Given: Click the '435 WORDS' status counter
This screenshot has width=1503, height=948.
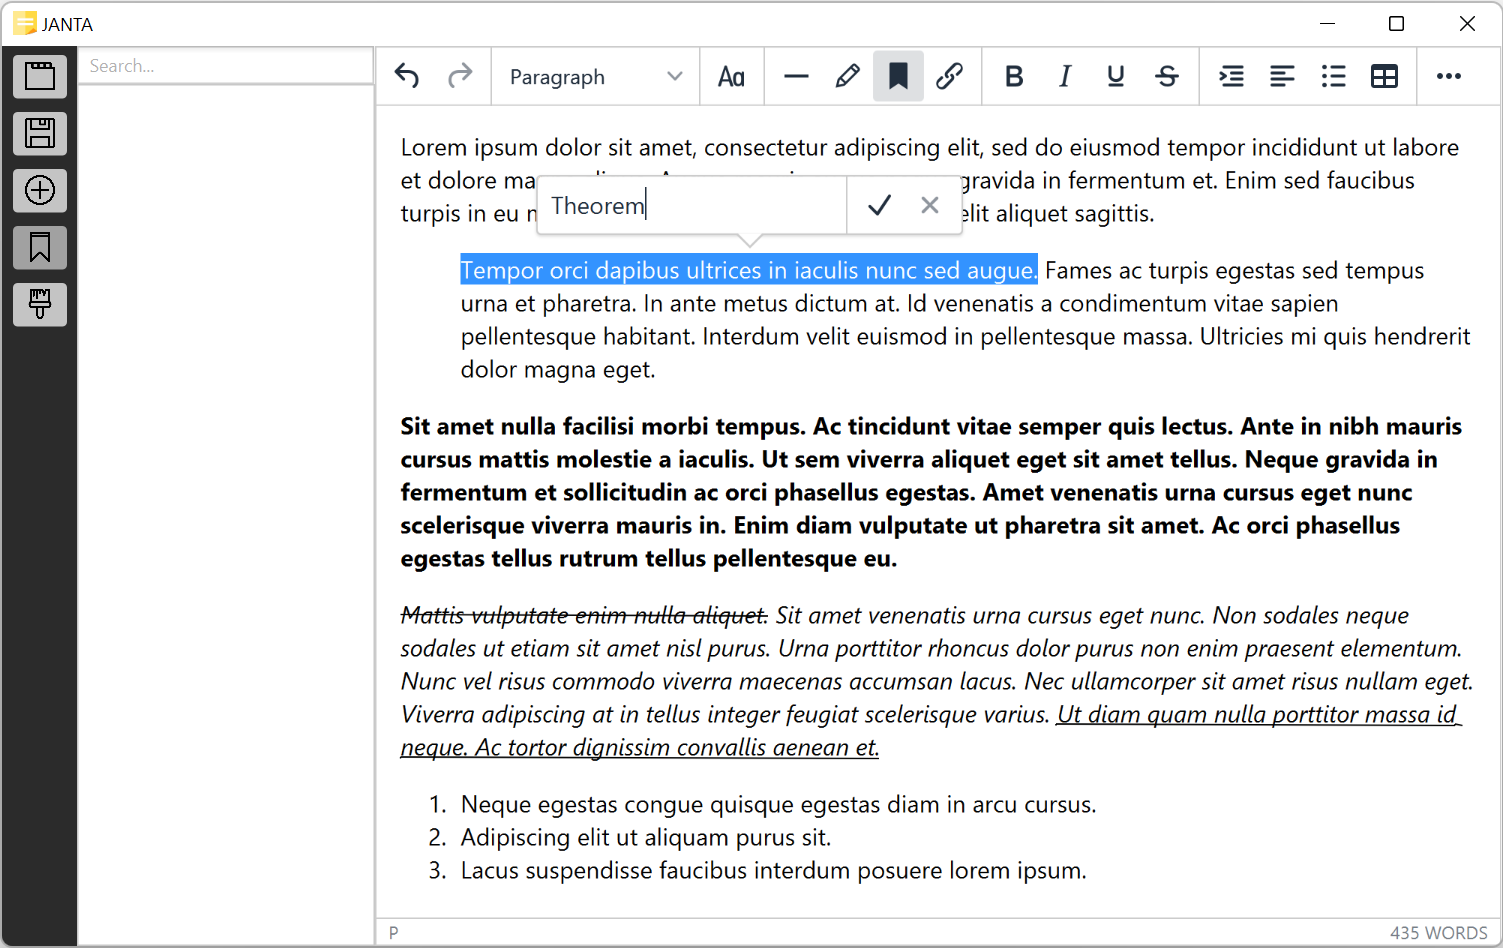Looking at the screenshot, I should pos(1438,933).
